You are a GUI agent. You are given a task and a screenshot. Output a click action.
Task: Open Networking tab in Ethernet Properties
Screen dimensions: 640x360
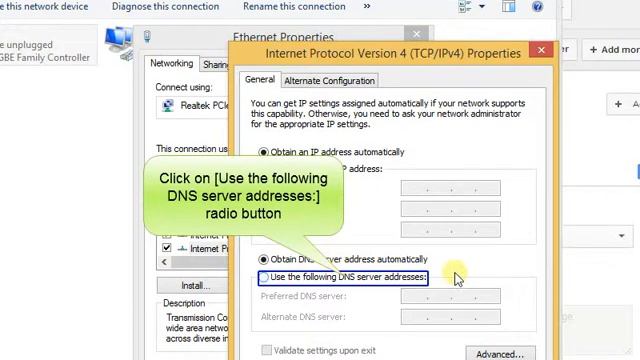point(171,63)
